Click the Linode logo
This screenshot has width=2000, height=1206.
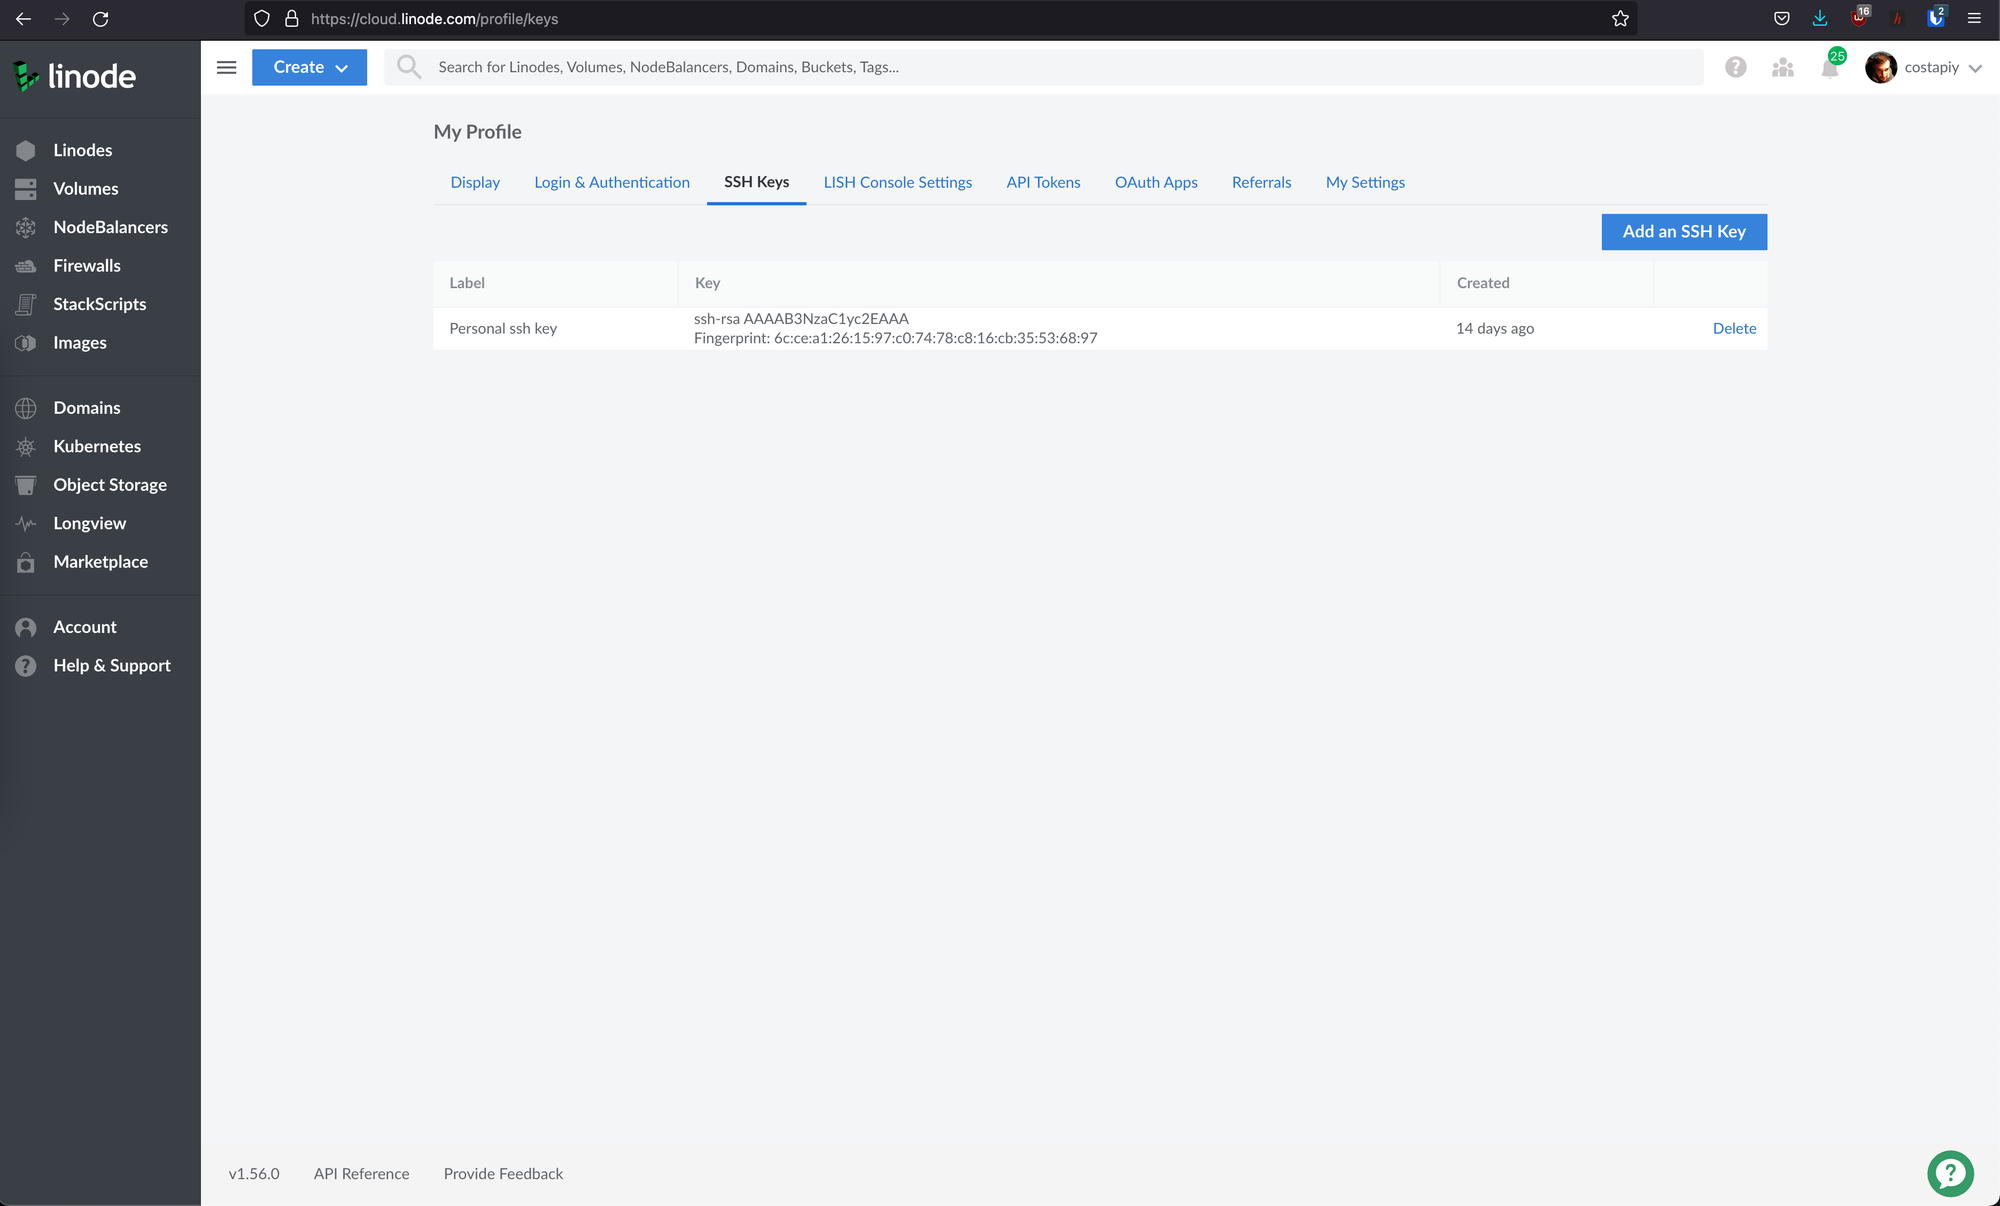pyautogui.click(x=75, y=76)
